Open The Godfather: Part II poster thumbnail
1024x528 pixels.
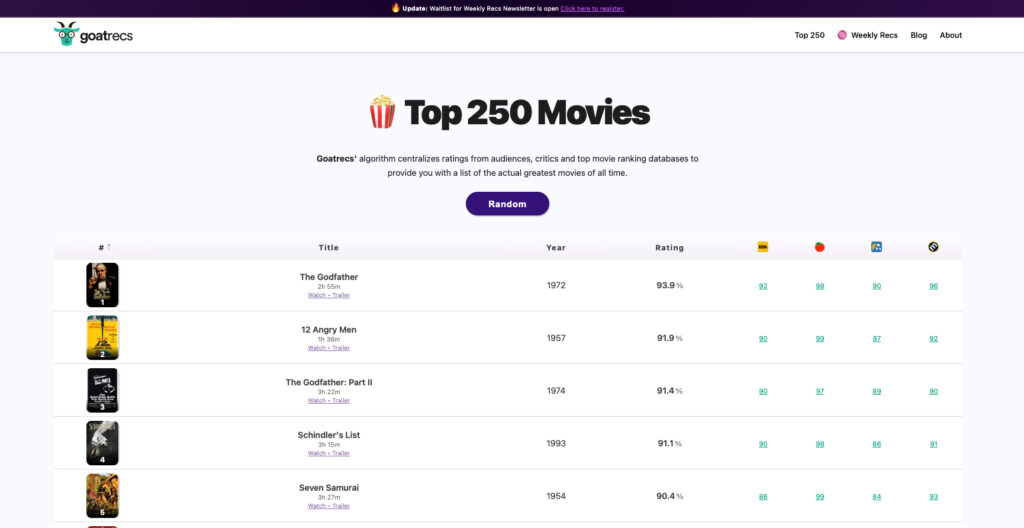pos(103,390)
